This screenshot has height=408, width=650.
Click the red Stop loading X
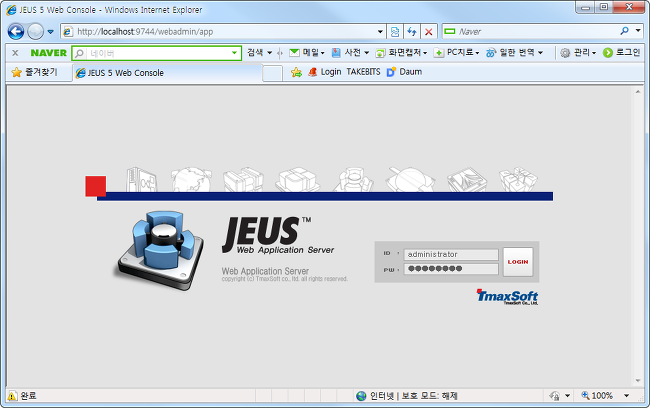[x=429, y=32]
